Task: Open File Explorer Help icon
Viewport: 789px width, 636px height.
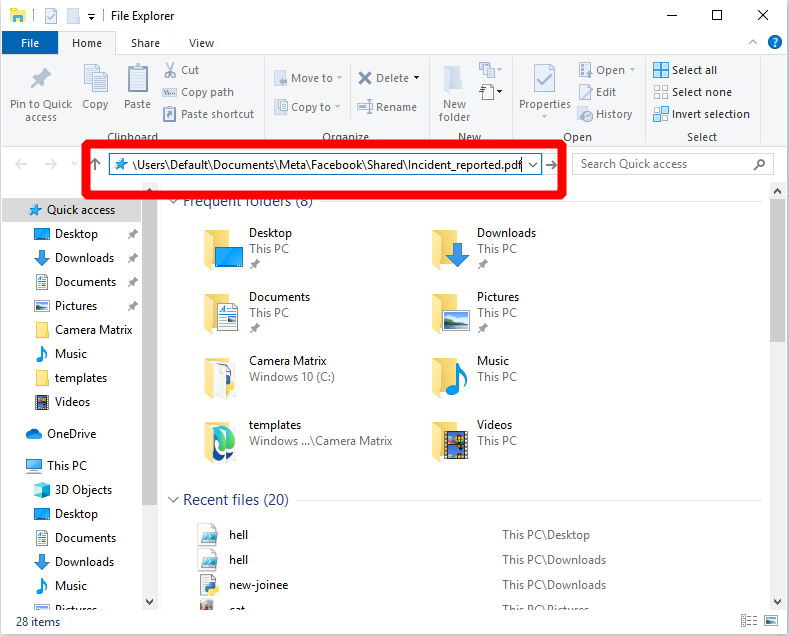Action: pyautogui.click(x=774, y=42)
